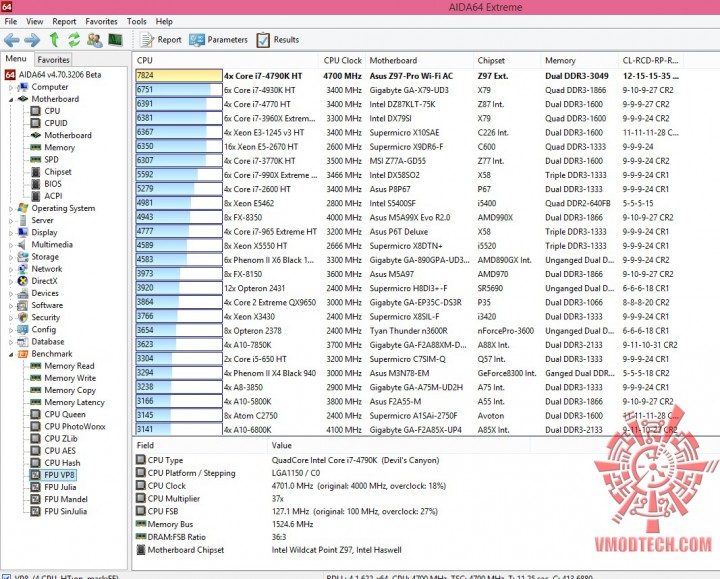Select the FPU SinJulia benchmark
The width and height of the screenshot is (720, 579).
click(x=59, y=512)
